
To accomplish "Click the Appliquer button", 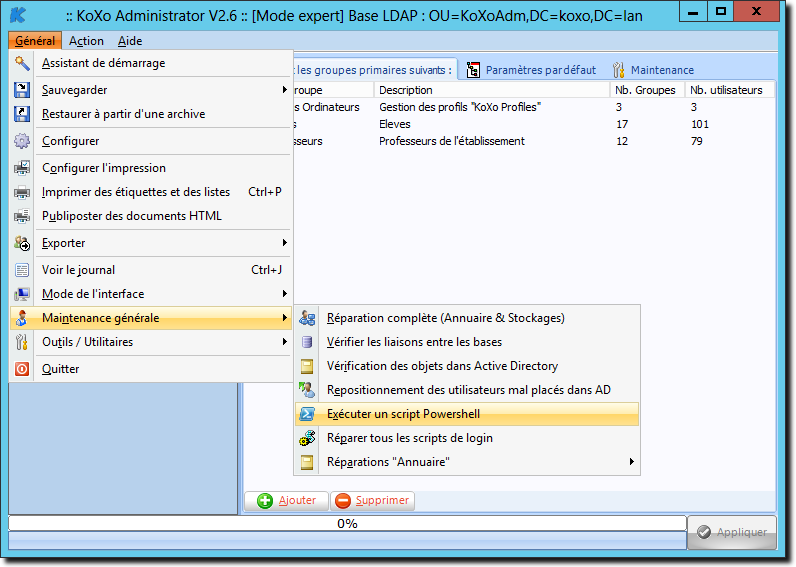I will coord(732,532).
